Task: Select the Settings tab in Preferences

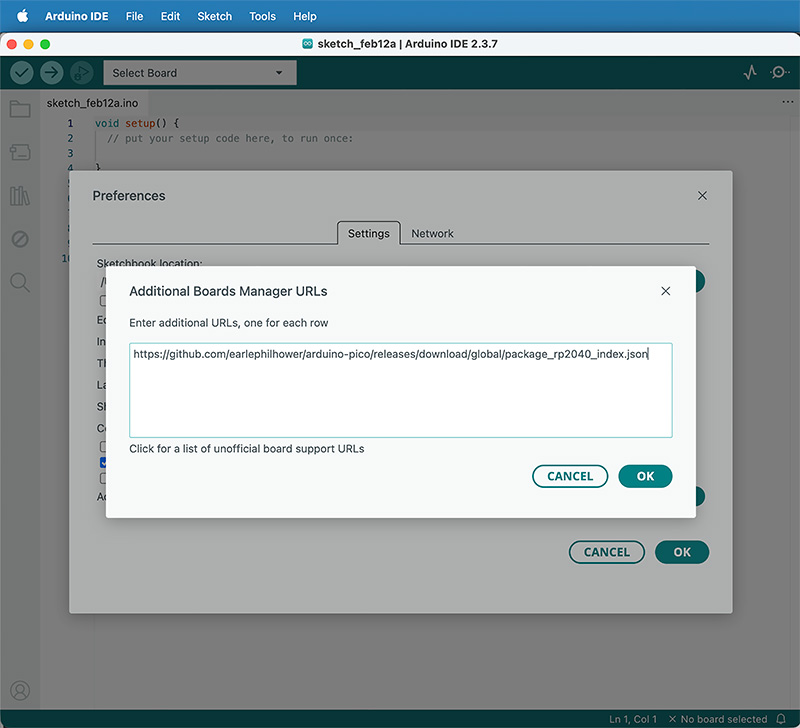Action: tap(368, 233)
